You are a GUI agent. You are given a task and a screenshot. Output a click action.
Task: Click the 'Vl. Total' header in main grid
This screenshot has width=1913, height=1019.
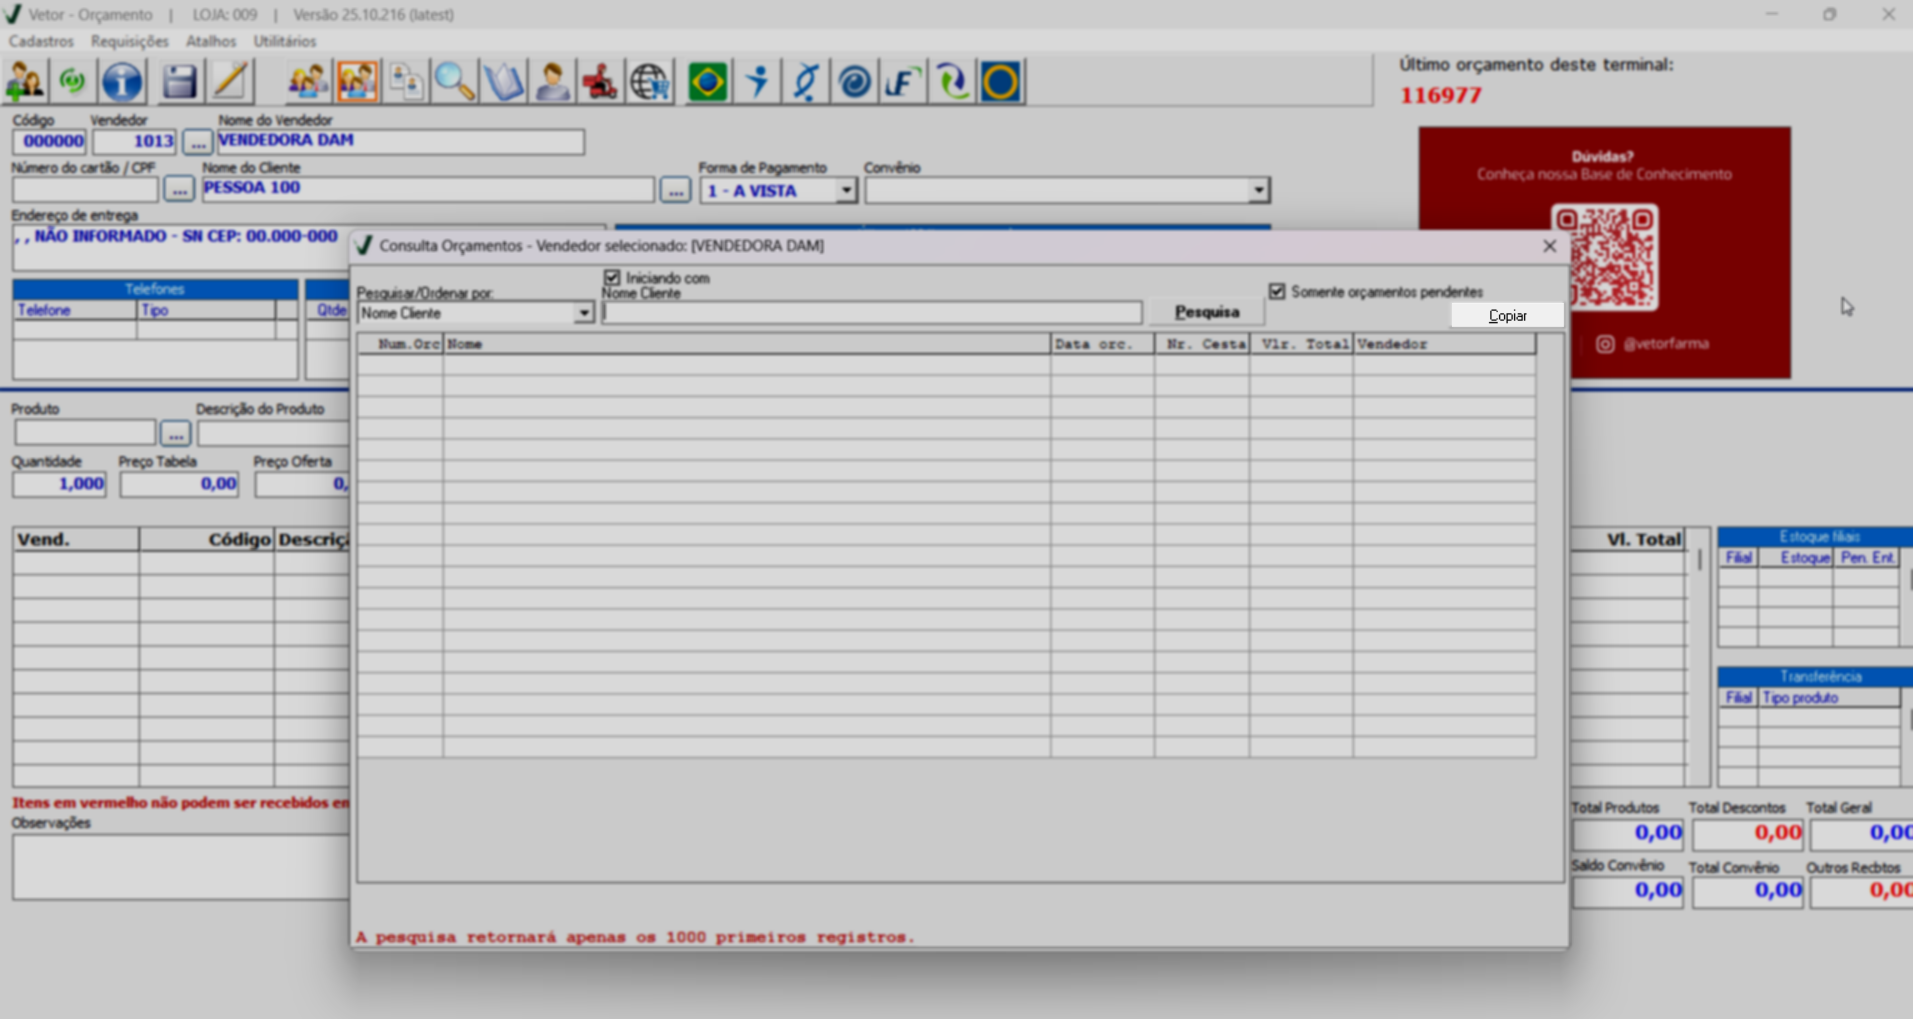pos(1627,539)
